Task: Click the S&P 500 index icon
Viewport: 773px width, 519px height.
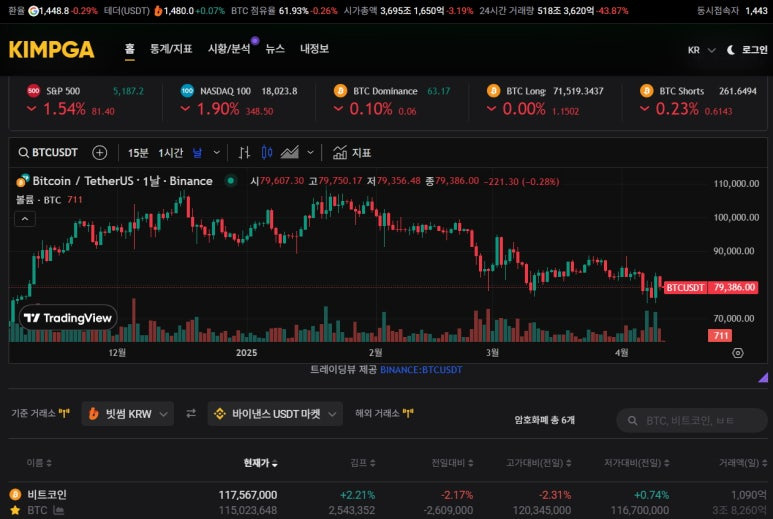Action: pyautogui.click(x=33, y=91)
